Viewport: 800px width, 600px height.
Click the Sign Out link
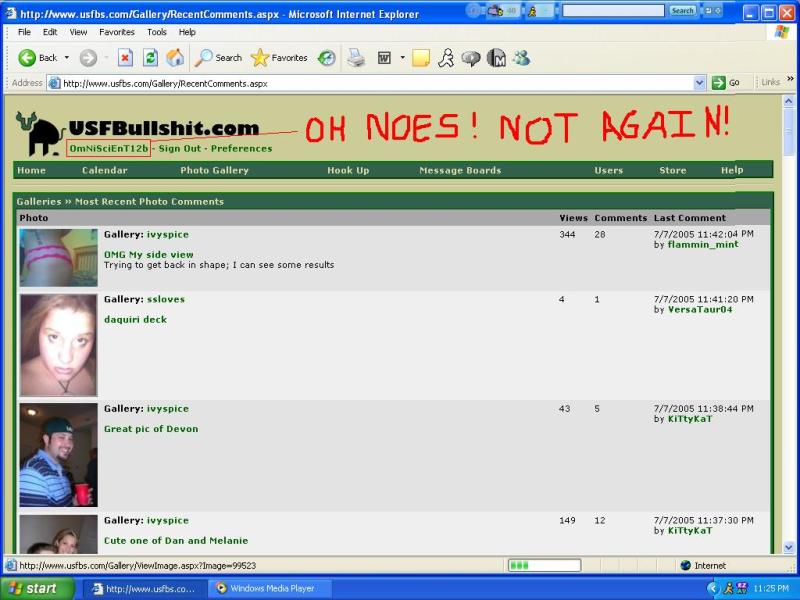click(180, 149)
